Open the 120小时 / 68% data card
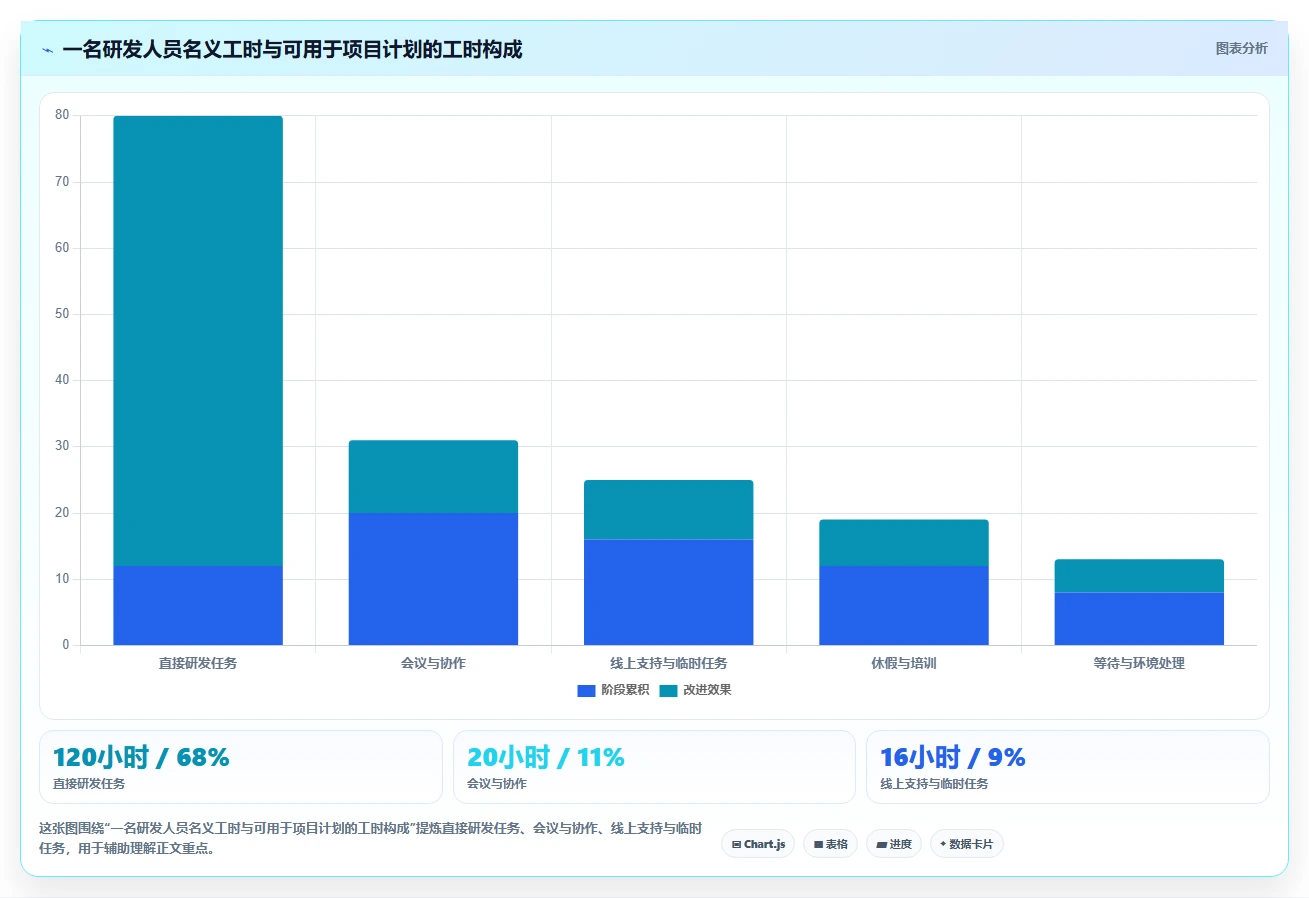This screenshot has width=1309, height=898. 240,767
